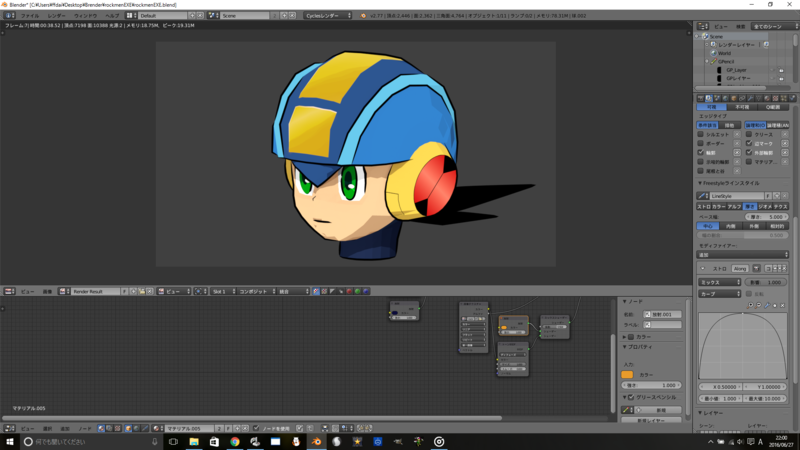
Task: Open the ヘルプ menu
Action: pos(112,16)
